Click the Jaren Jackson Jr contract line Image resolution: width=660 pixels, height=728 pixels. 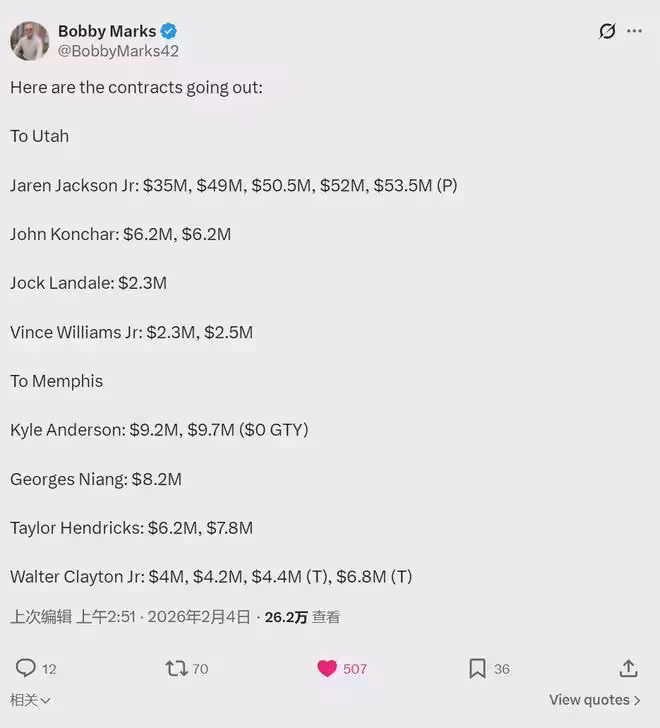234,185
